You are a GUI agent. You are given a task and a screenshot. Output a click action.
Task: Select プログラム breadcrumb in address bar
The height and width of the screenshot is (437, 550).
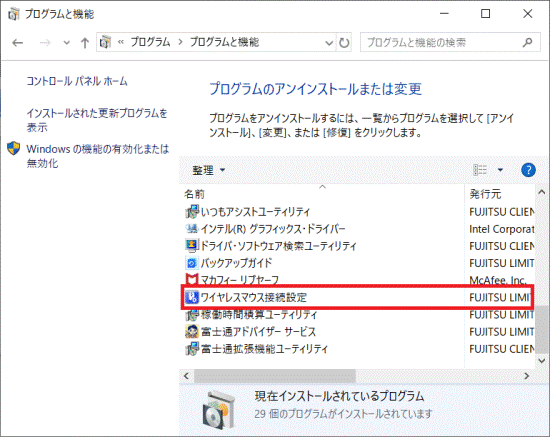pos(150,42)
